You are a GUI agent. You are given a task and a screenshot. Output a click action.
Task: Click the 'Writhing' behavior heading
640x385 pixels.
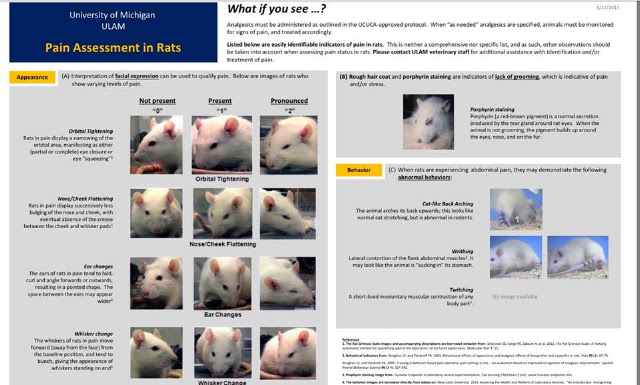[462, 251]
